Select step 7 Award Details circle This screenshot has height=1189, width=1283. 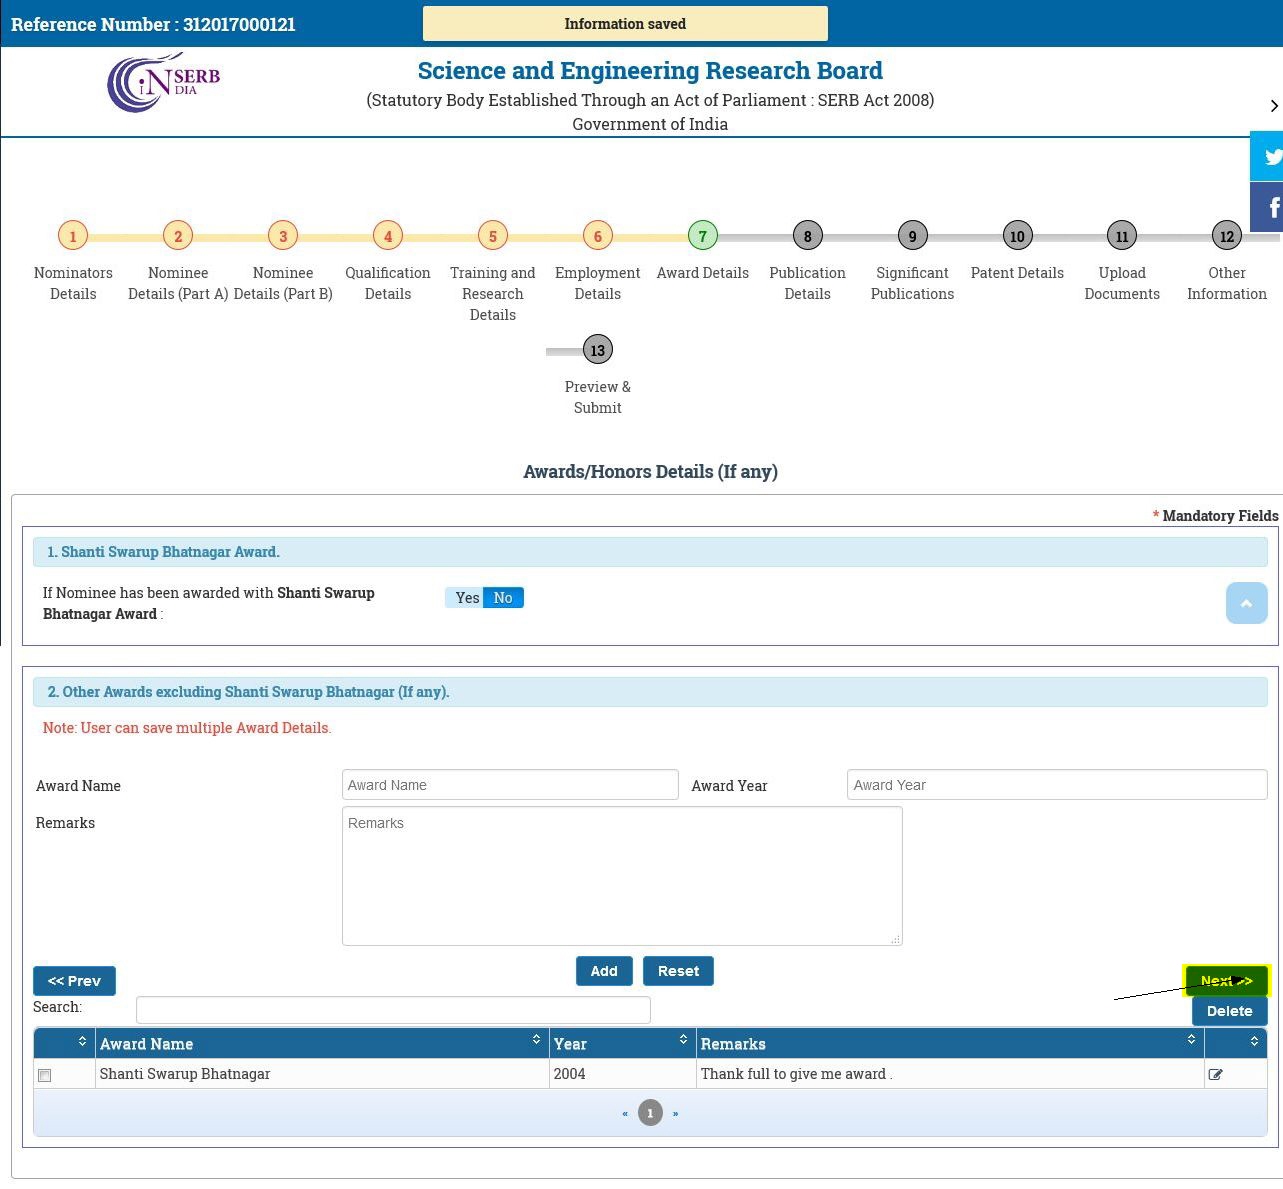pyautogui.click(x=703, y=236)
